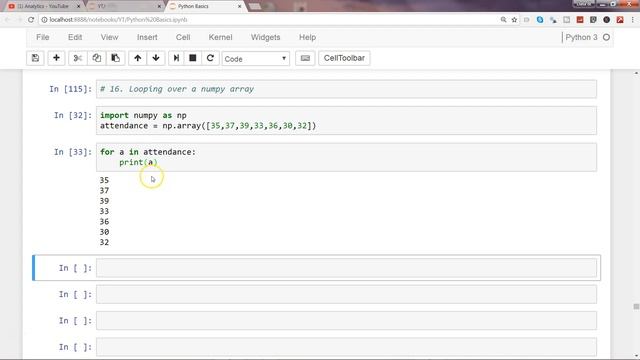Viewport: 640px width, 360px height.
Task: Bookmark this page with the star
Action: coord(514,20)
